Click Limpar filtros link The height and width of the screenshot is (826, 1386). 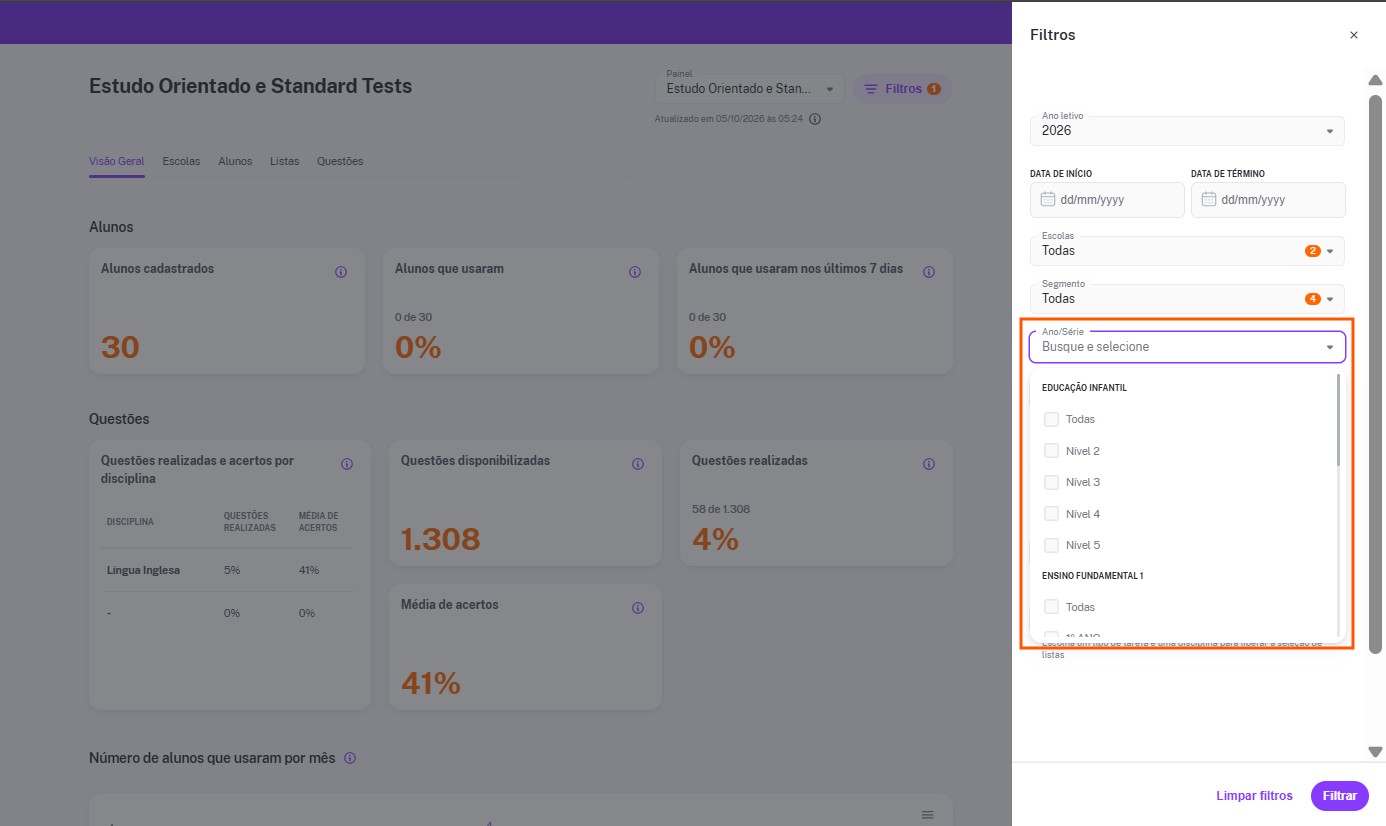click(x=1254, y=796)
